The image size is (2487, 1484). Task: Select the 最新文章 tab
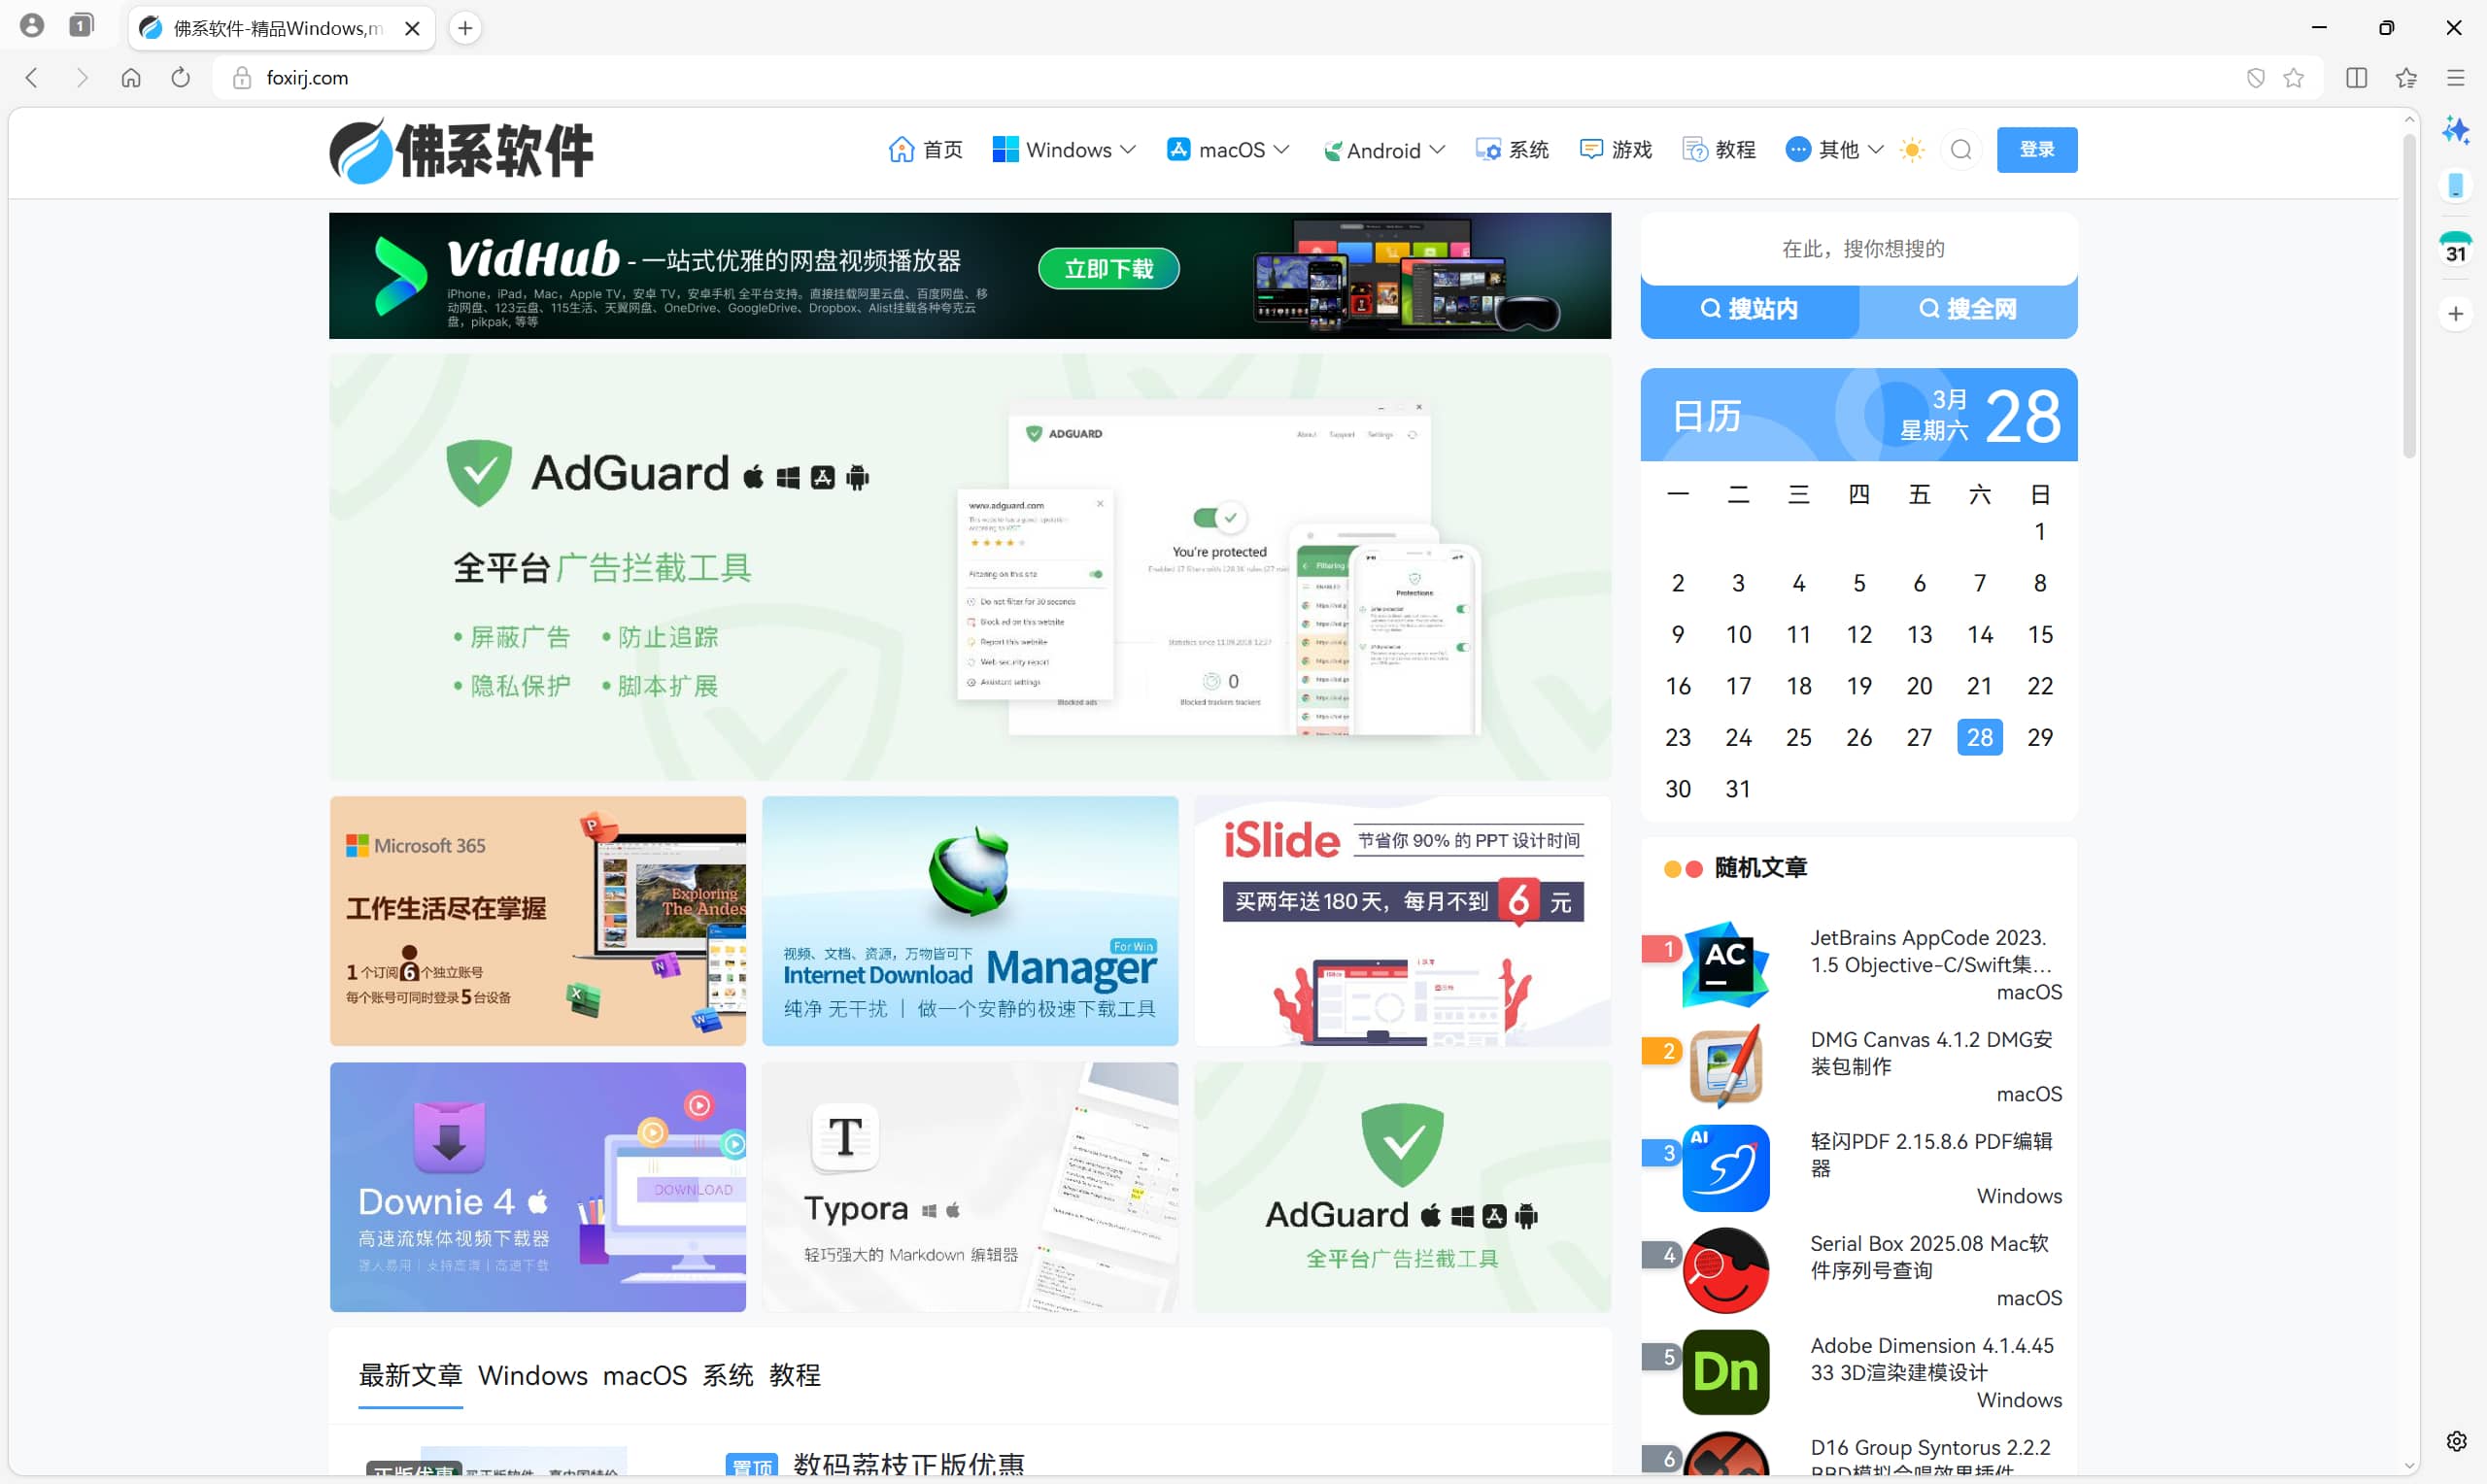[410, 1376]
